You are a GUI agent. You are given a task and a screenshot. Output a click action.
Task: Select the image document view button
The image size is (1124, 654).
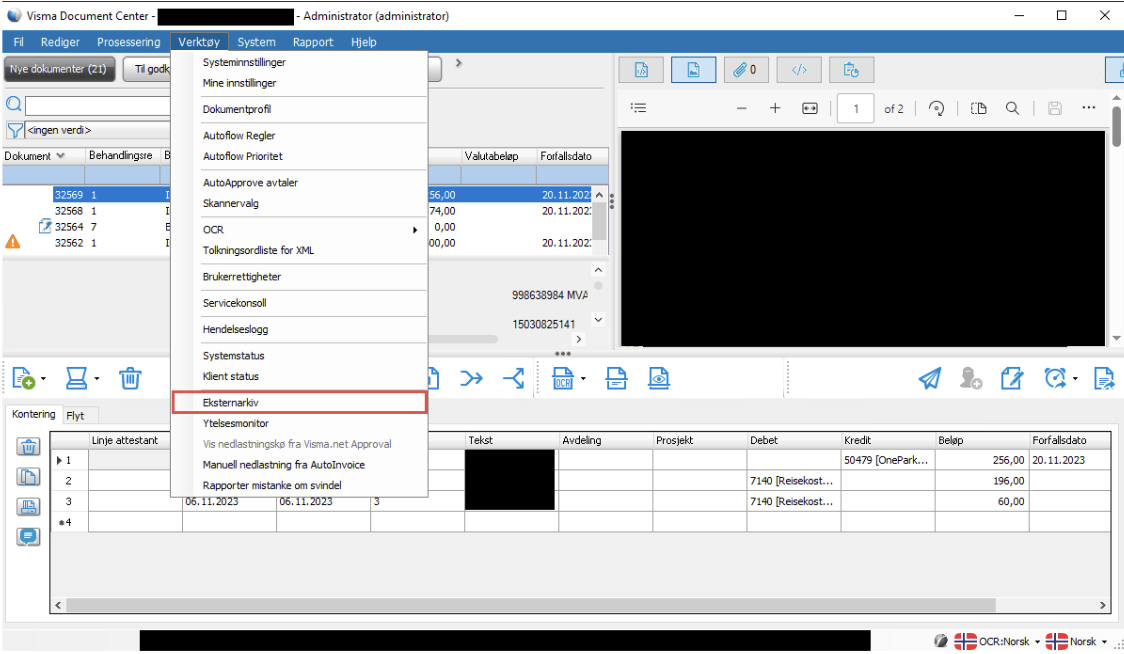pos(693,70)
